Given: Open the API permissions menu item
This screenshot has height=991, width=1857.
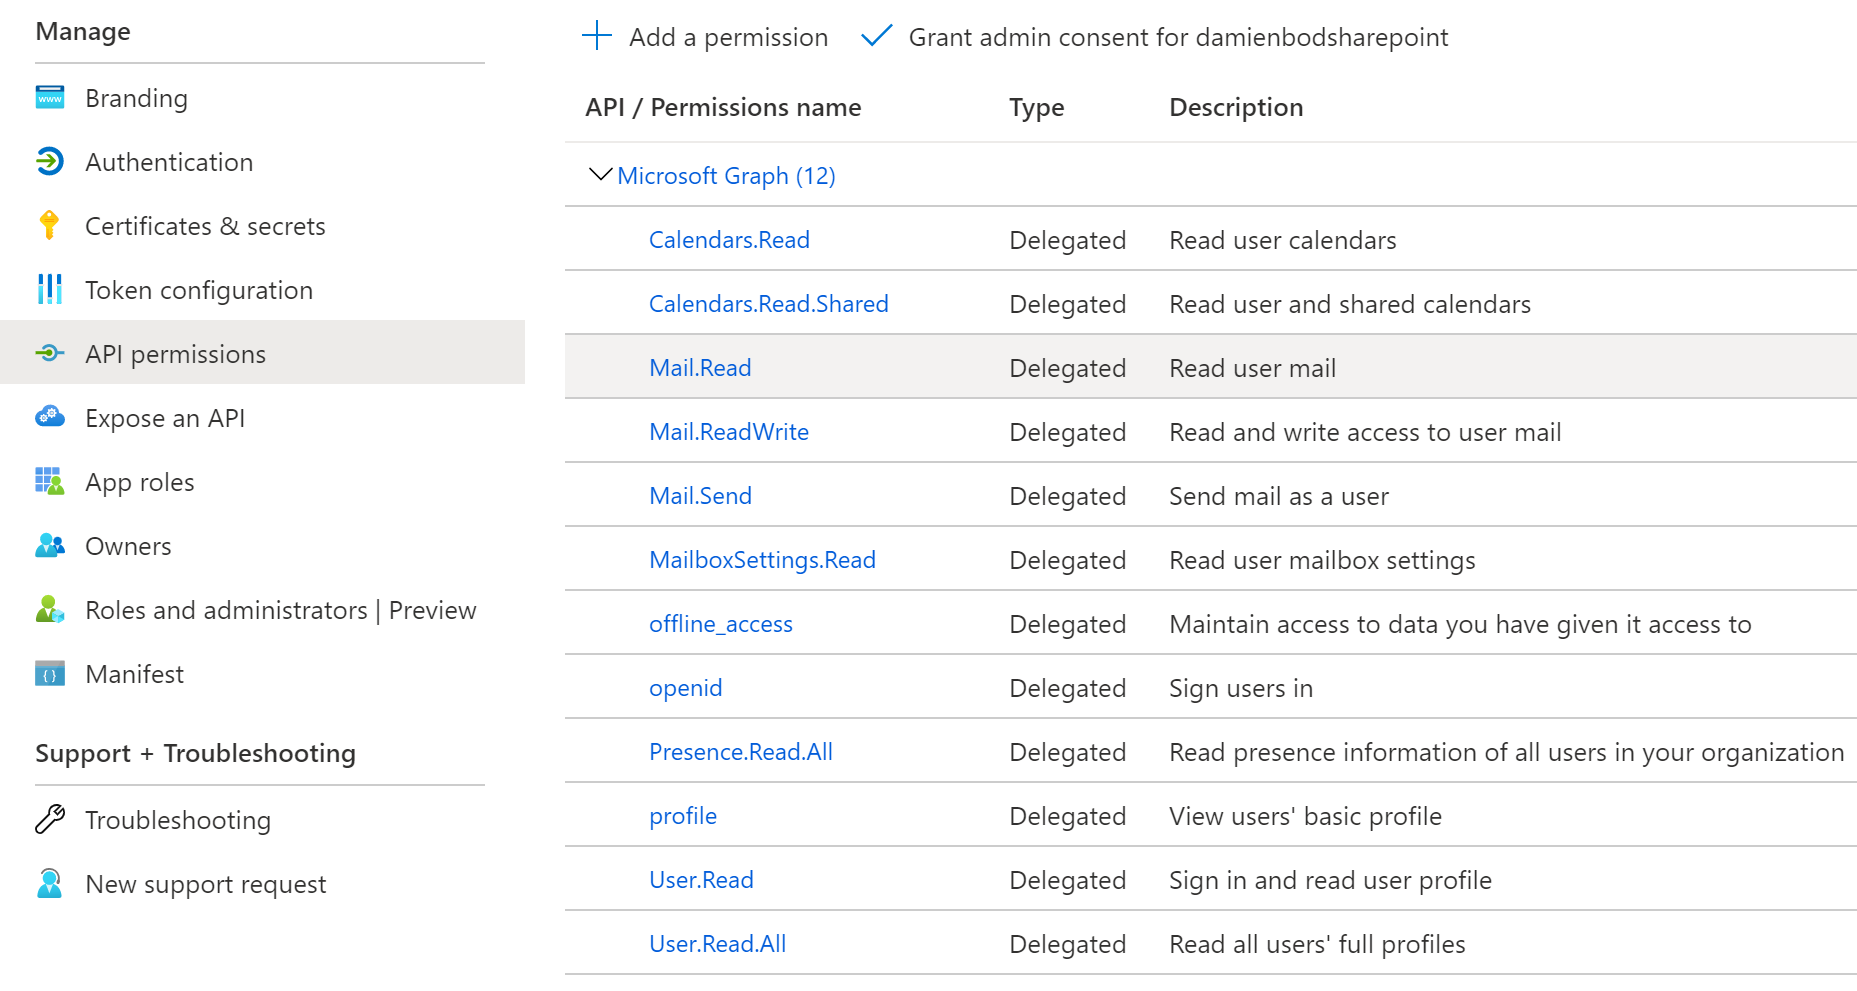Looking at the screenshot, I should 175,354.
